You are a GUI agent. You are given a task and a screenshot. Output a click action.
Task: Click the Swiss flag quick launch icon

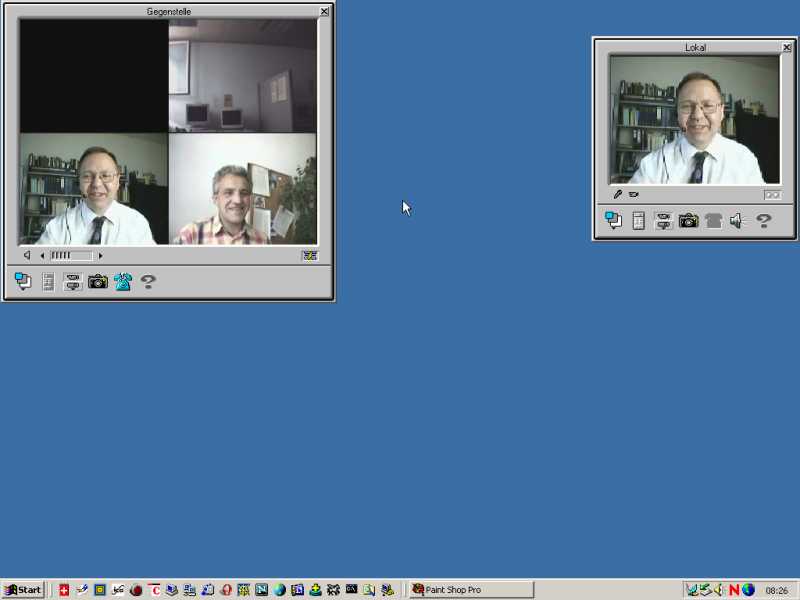(64, 590)
